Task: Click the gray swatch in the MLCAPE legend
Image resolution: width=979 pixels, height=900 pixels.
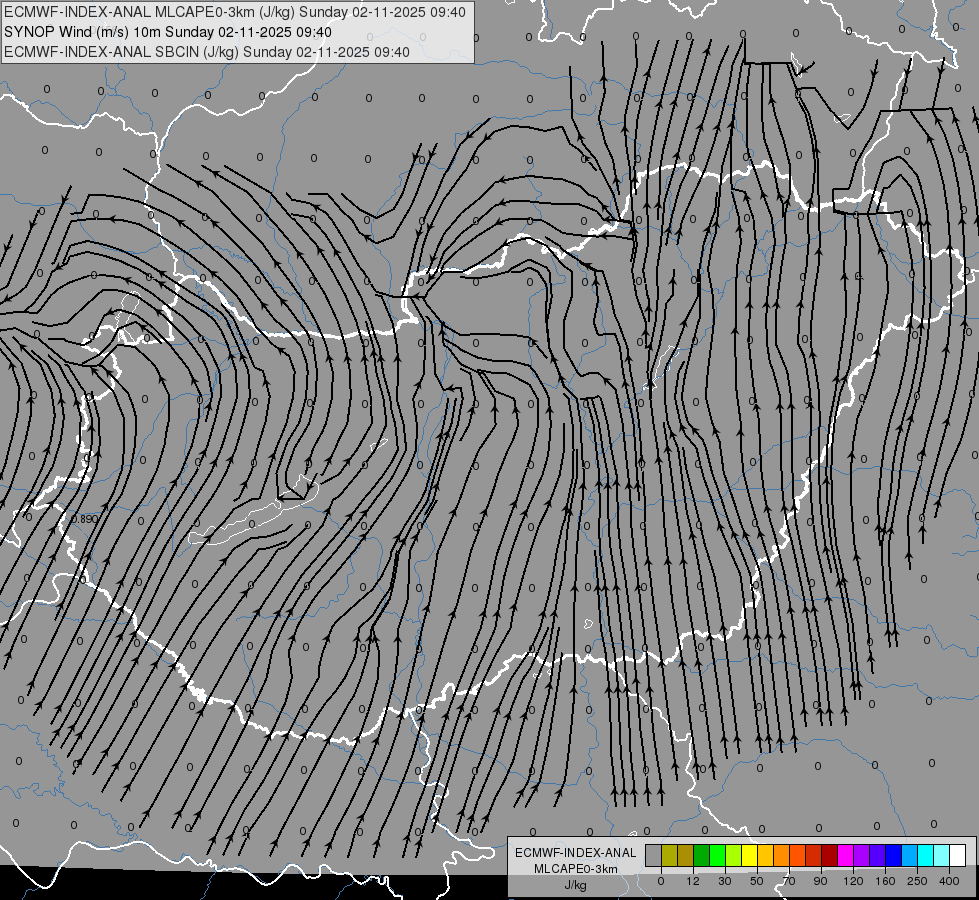Action: 654,855
